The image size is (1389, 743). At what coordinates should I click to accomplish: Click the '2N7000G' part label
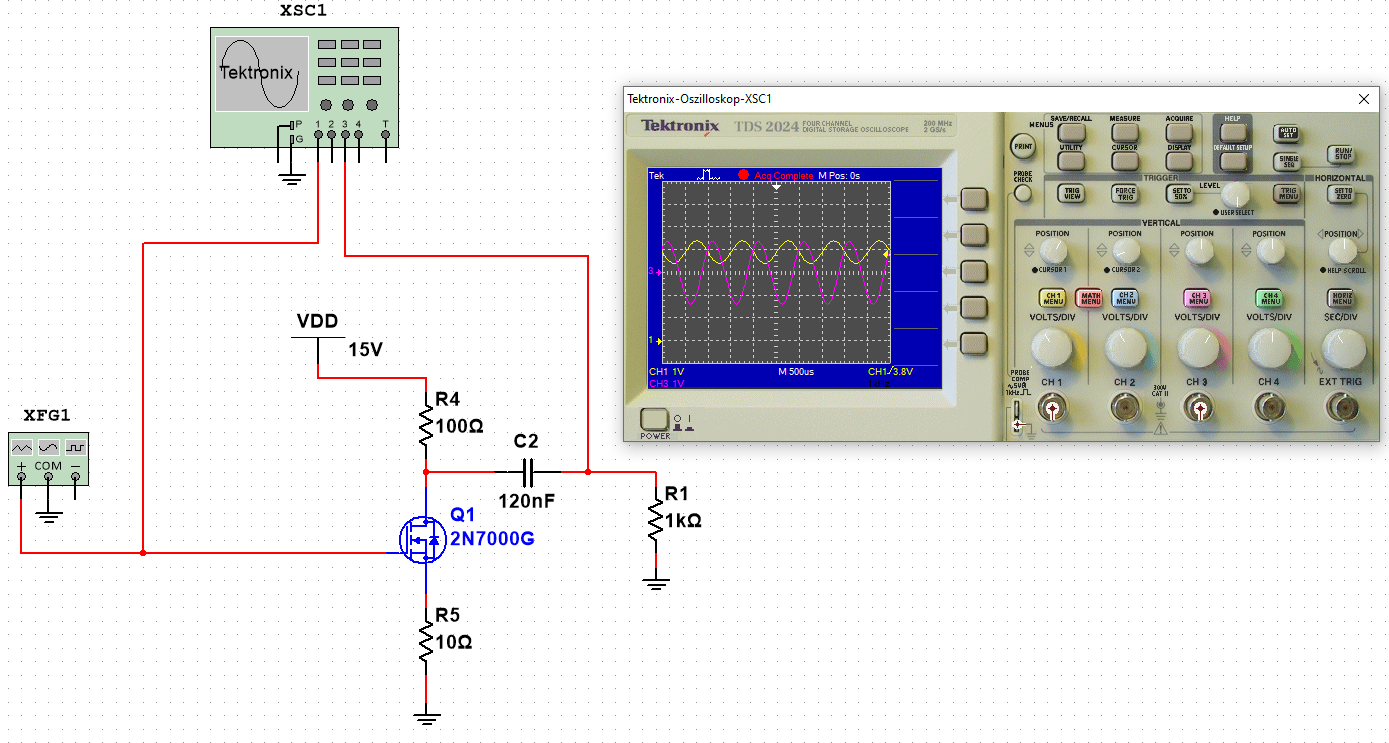coord(492,539)
